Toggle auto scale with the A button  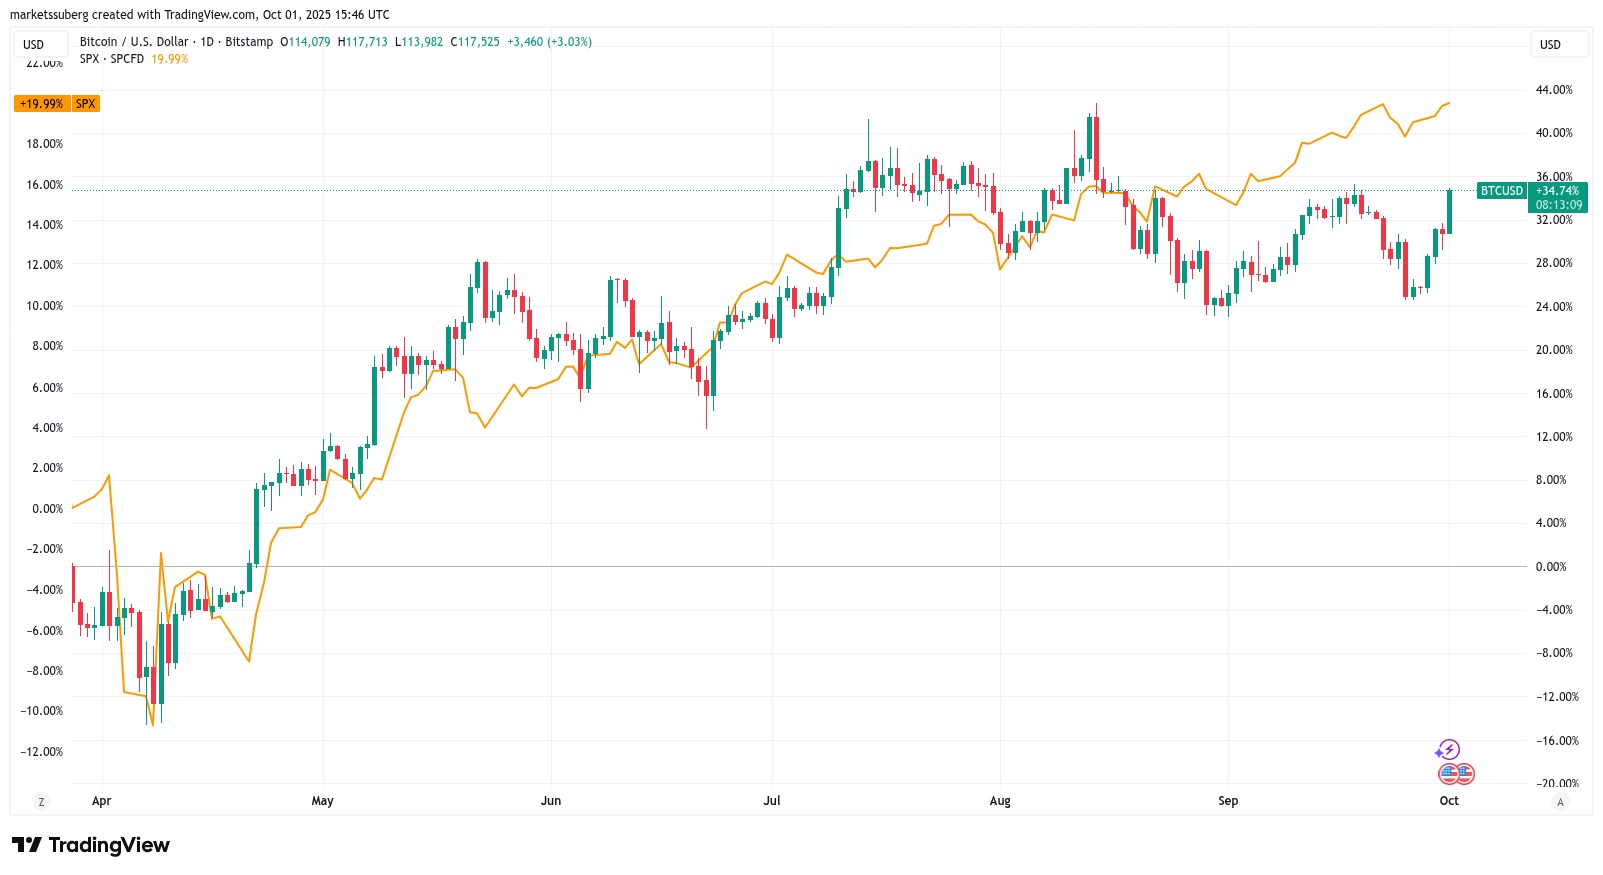click(1560, 802)
